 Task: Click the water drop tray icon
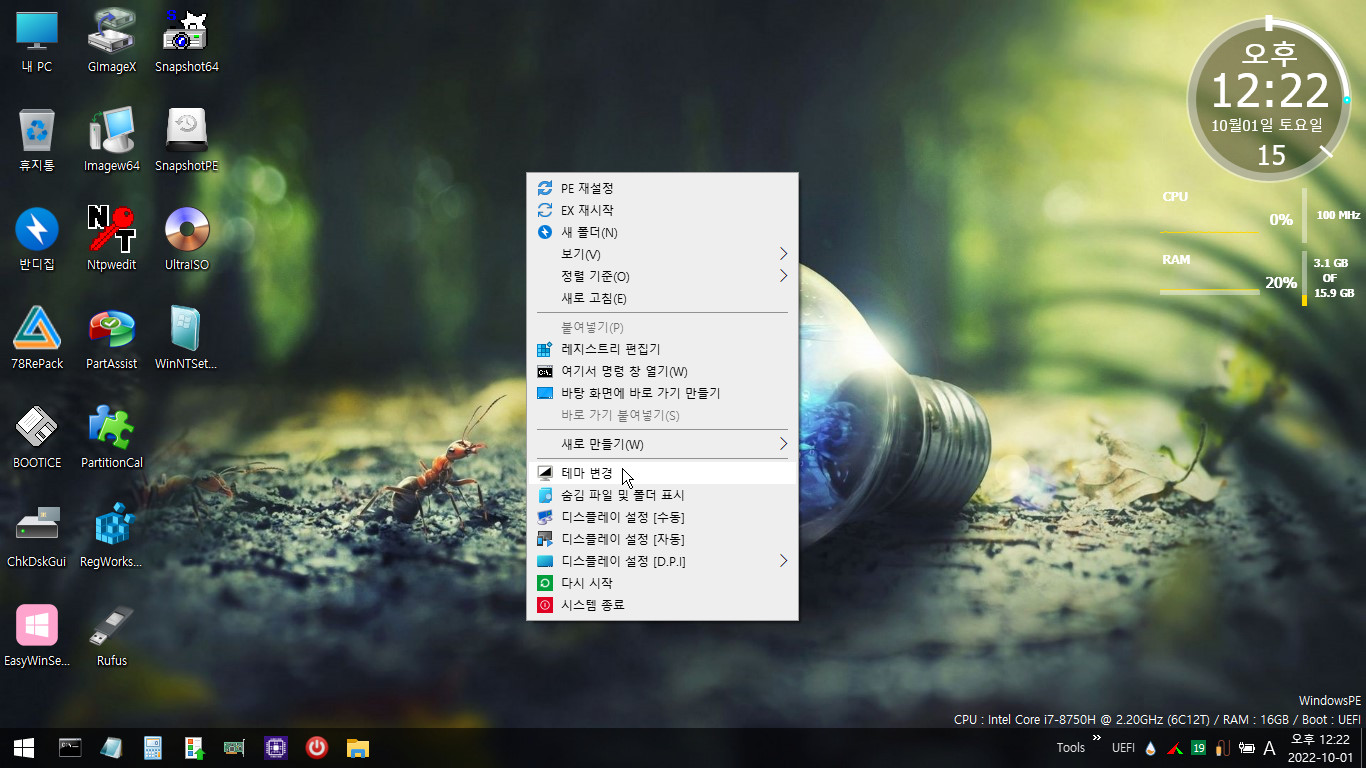[x=1151, y=748]
